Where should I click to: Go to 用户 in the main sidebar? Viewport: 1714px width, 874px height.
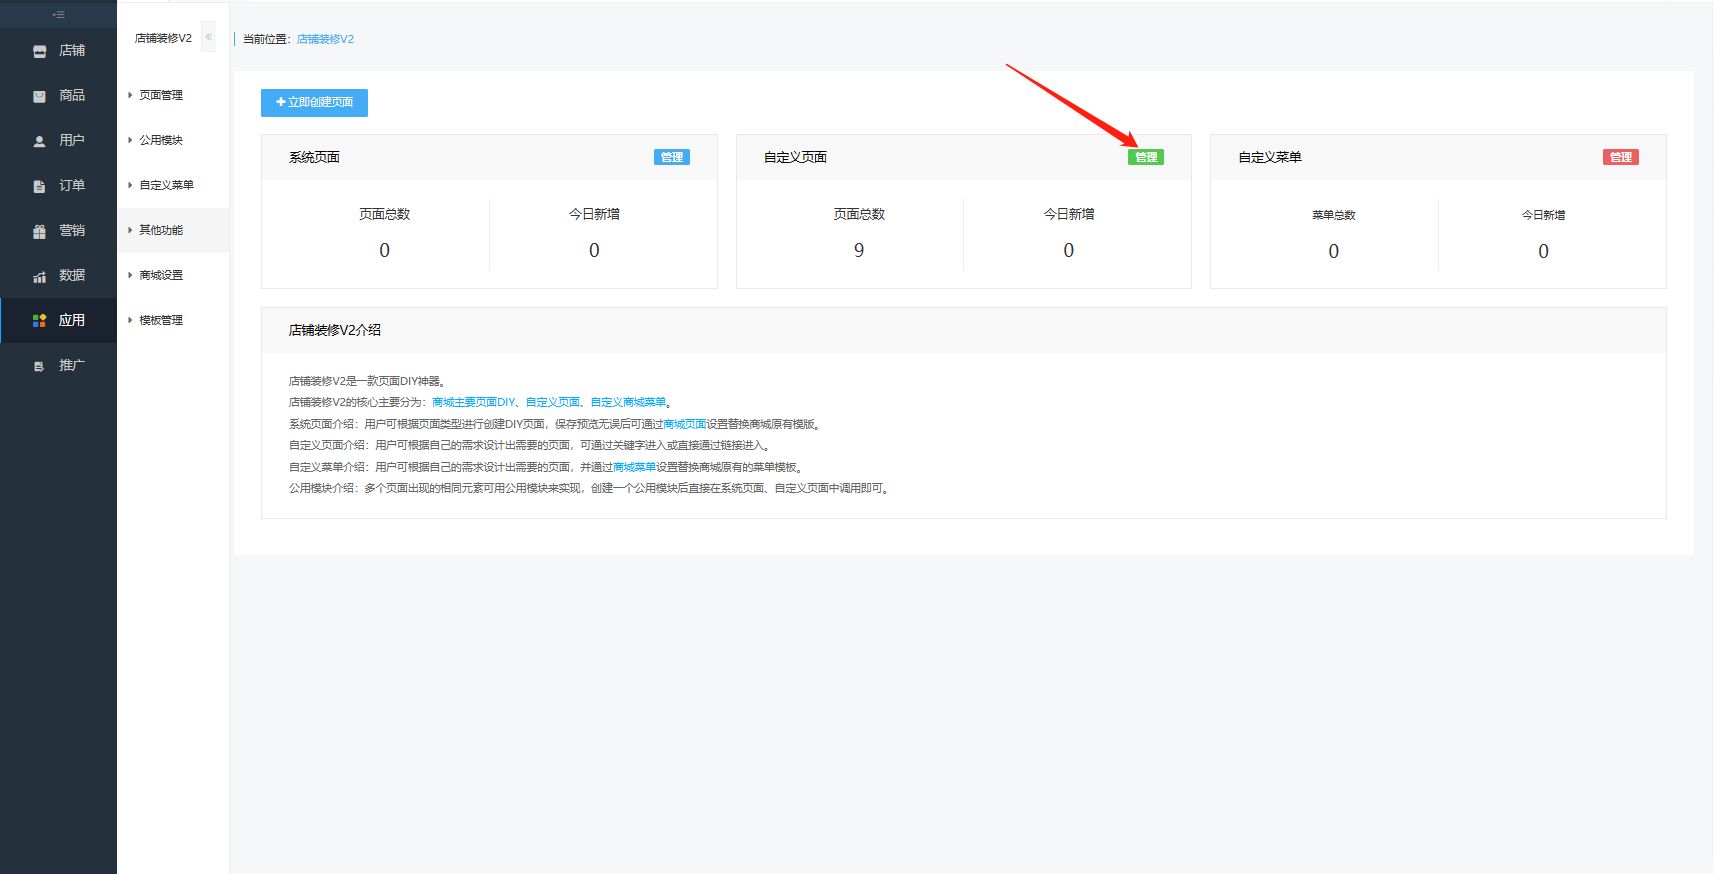[x=58, y=140]
